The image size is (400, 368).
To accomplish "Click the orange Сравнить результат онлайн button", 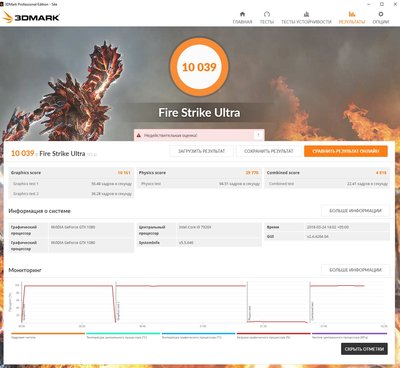I will coord(346,151).
